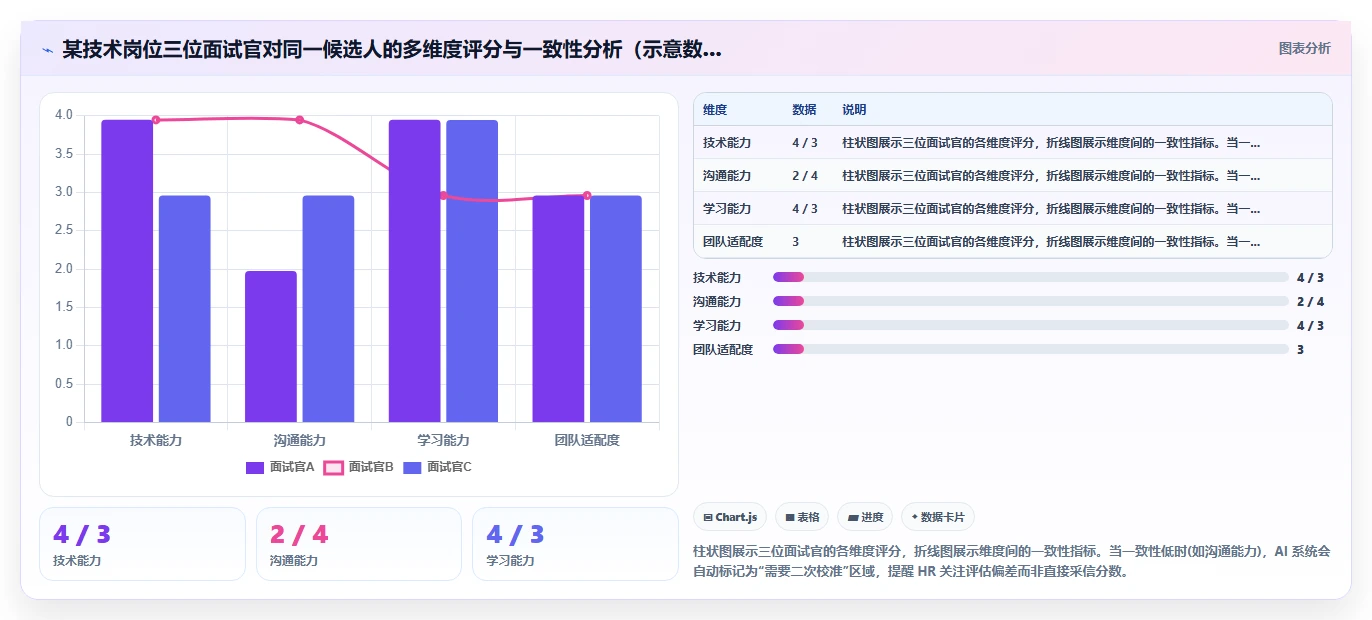Click the 学习能力 progress bar
Screen dimensions: 1372x620
(x=1031, y=325)
